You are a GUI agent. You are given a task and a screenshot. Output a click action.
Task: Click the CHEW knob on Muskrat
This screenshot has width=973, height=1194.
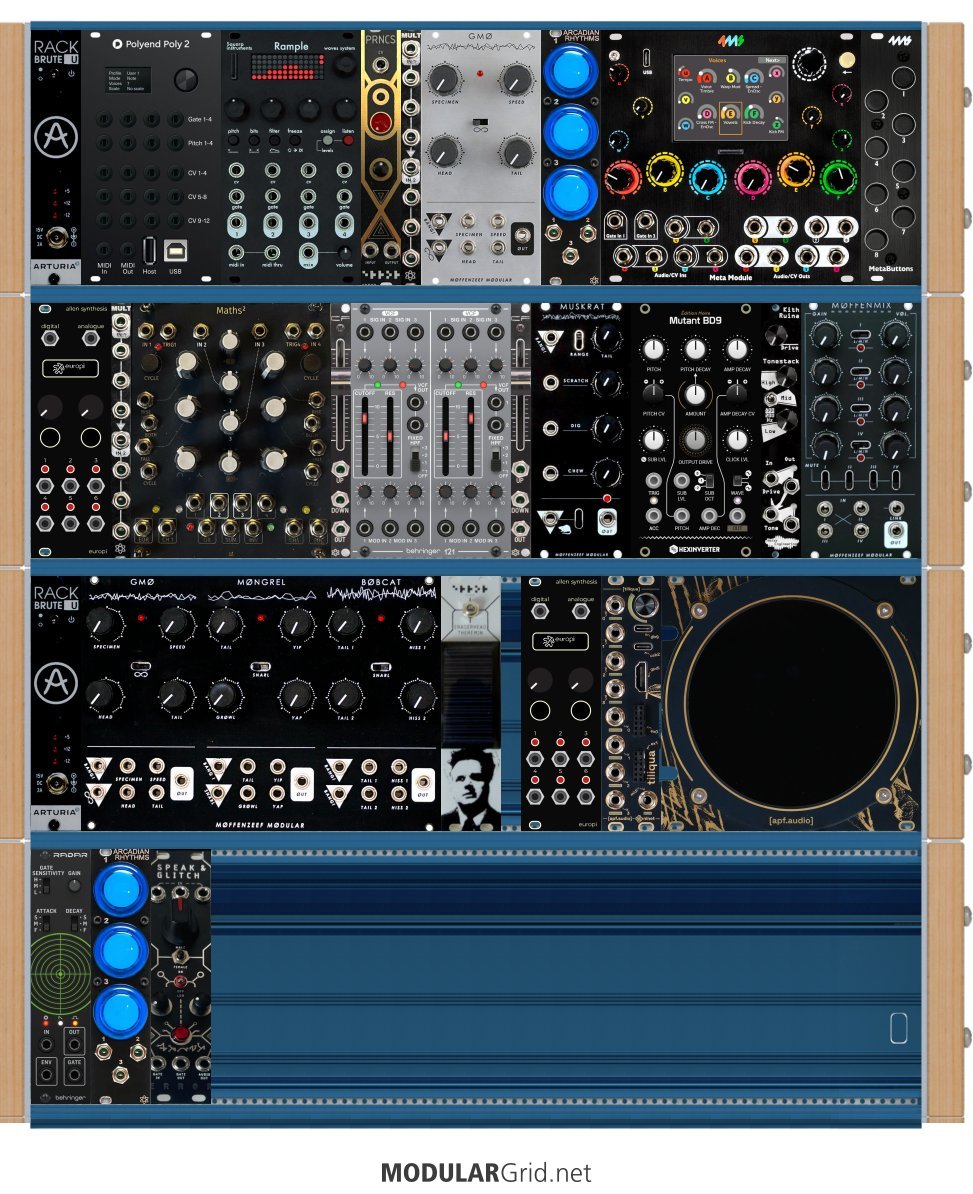pyautogui.click(x=606, y=473)
